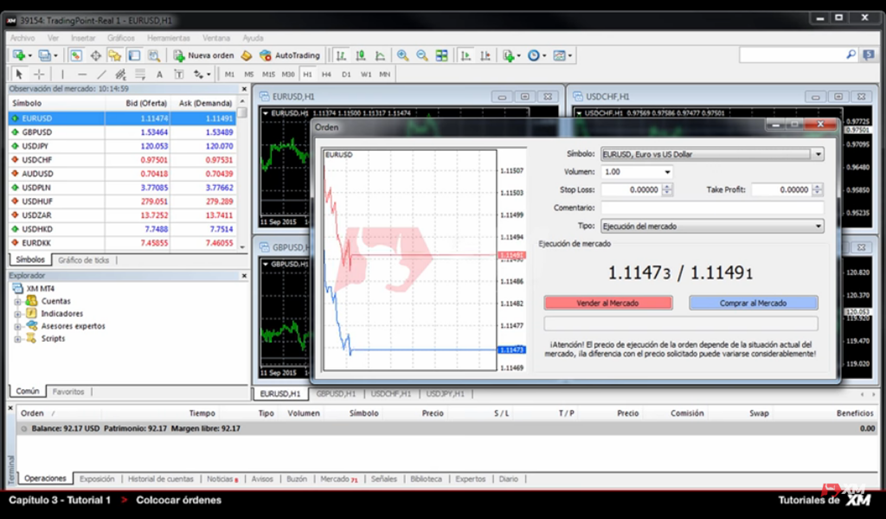
Task: Open the Profiles toolbar icon
Action: (x=45, y=55)
